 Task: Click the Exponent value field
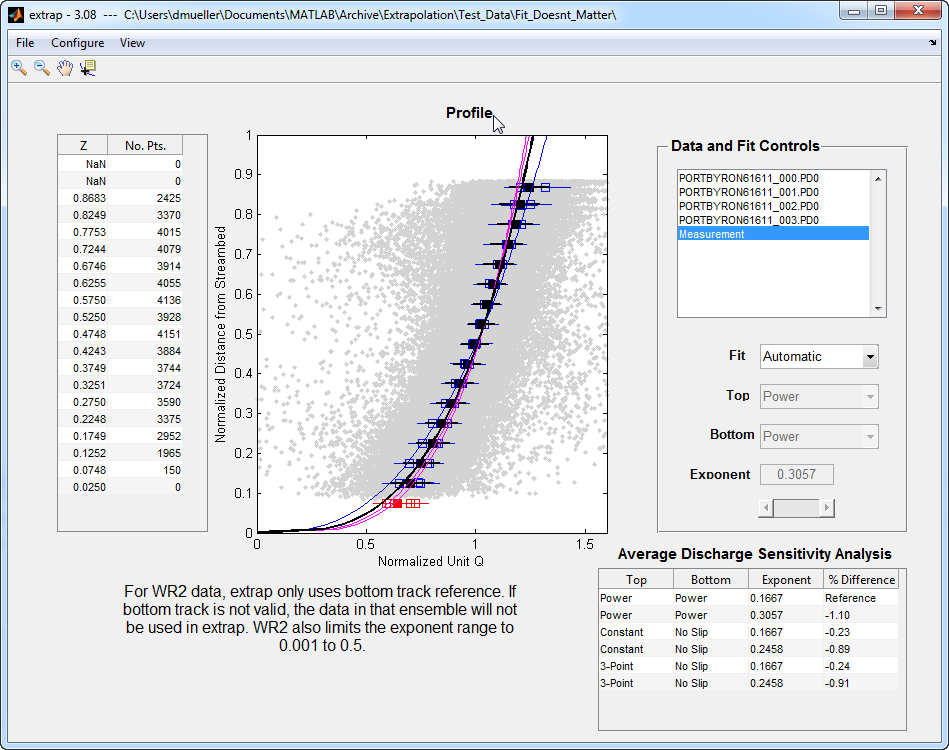(797, 474)
